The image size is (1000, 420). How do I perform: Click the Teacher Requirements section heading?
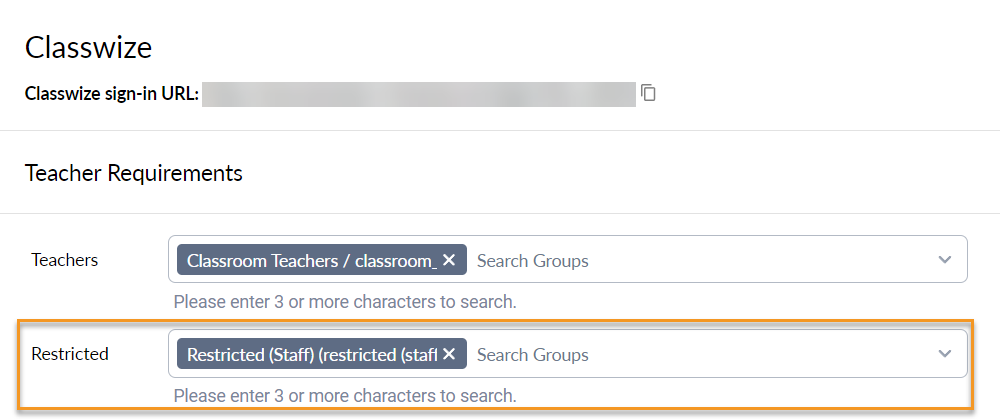click(133, 173)
